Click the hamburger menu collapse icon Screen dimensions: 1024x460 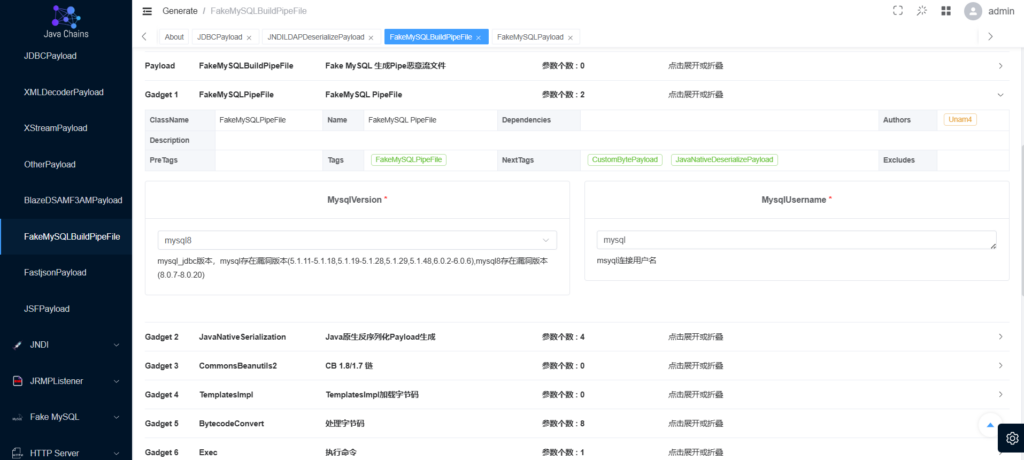click(x=147, y=11)
